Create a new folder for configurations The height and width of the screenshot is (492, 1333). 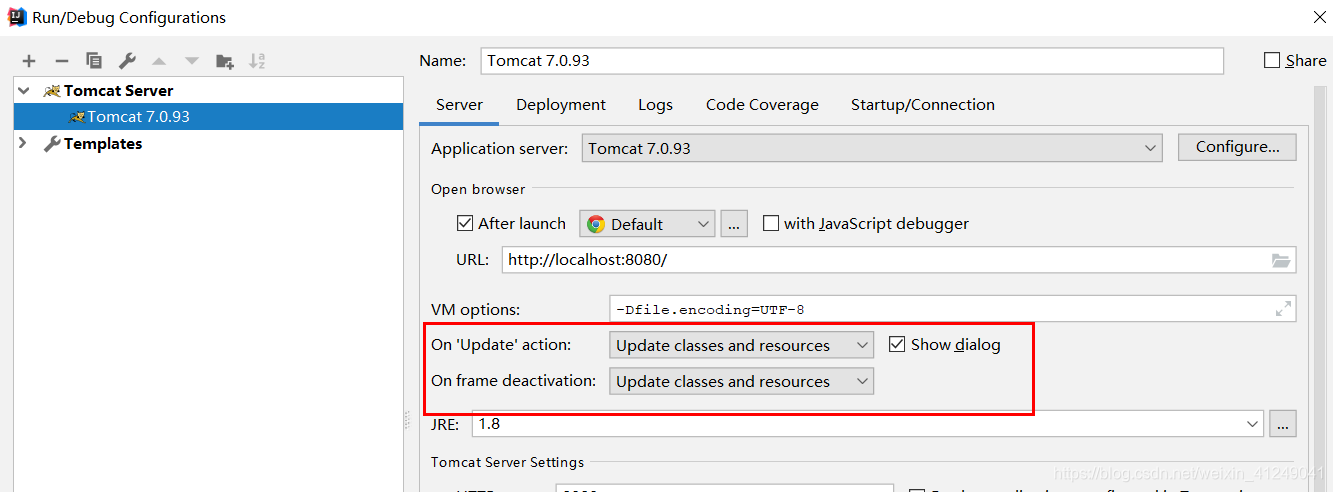pos(225,61)
